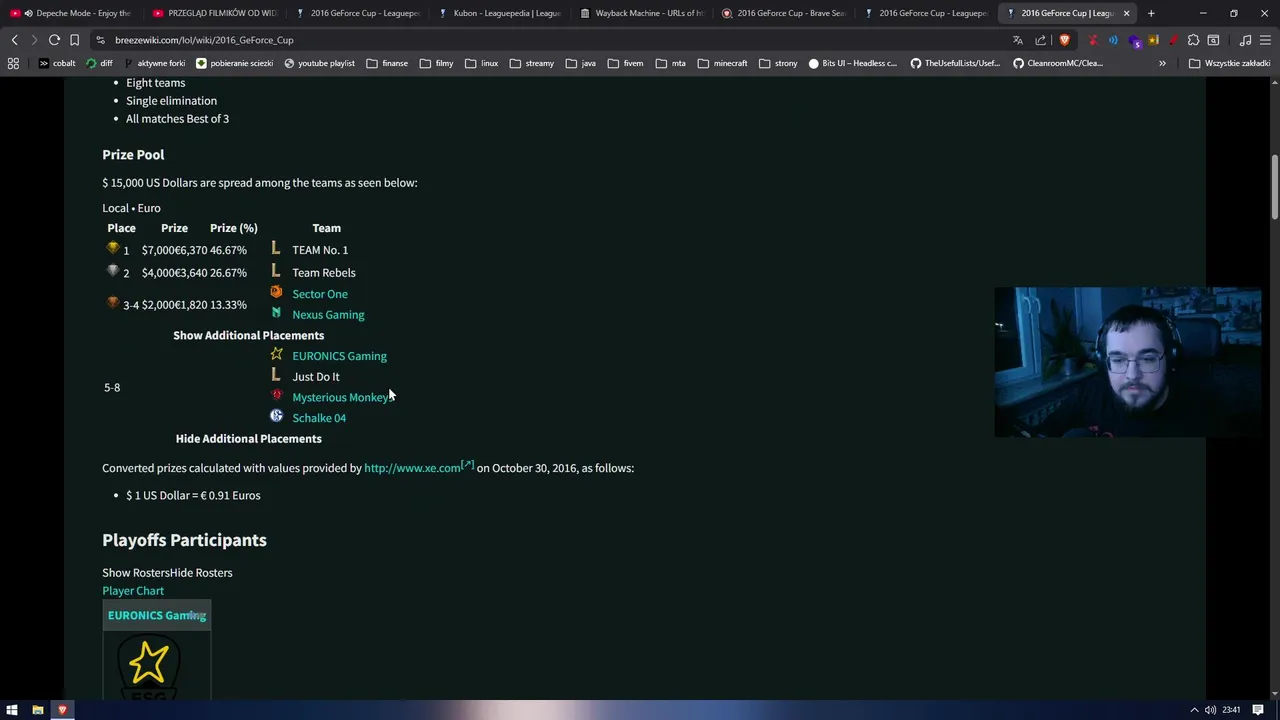Open the Sector One team link
Screen dimensions: 1280x720
click(320, 294)
